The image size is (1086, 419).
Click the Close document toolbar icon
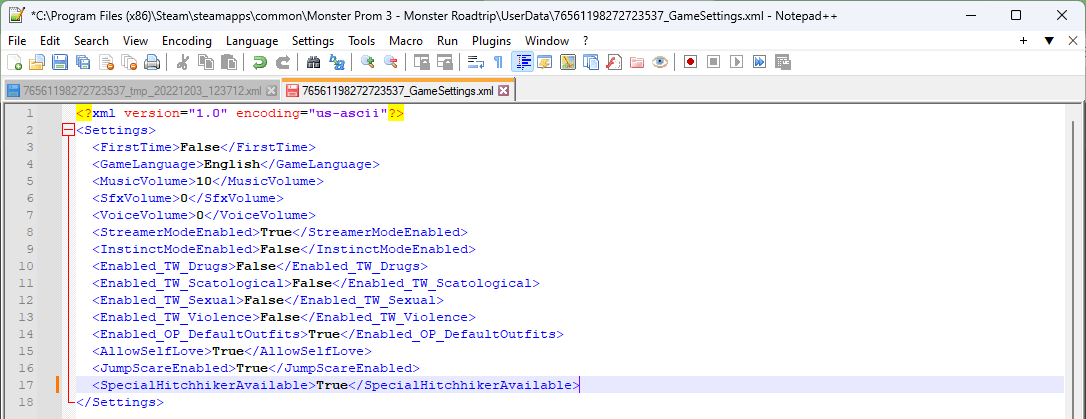(106, 63)
